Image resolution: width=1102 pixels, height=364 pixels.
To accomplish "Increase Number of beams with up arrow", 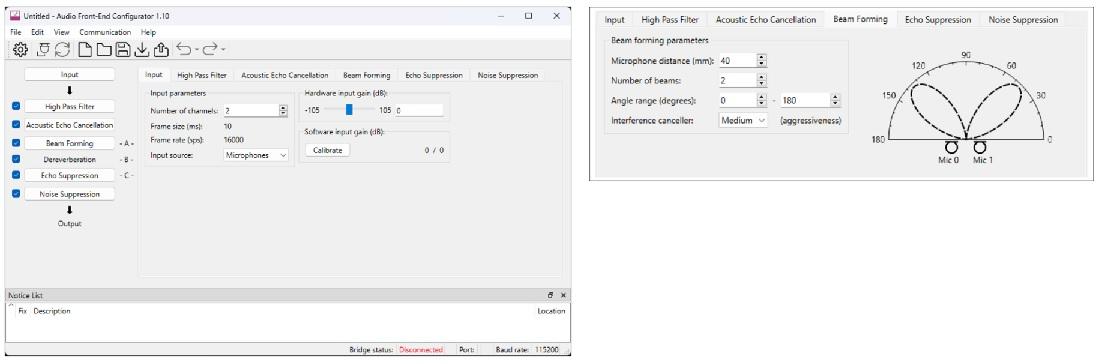I will pyautogui.click(x=761, y=77).
